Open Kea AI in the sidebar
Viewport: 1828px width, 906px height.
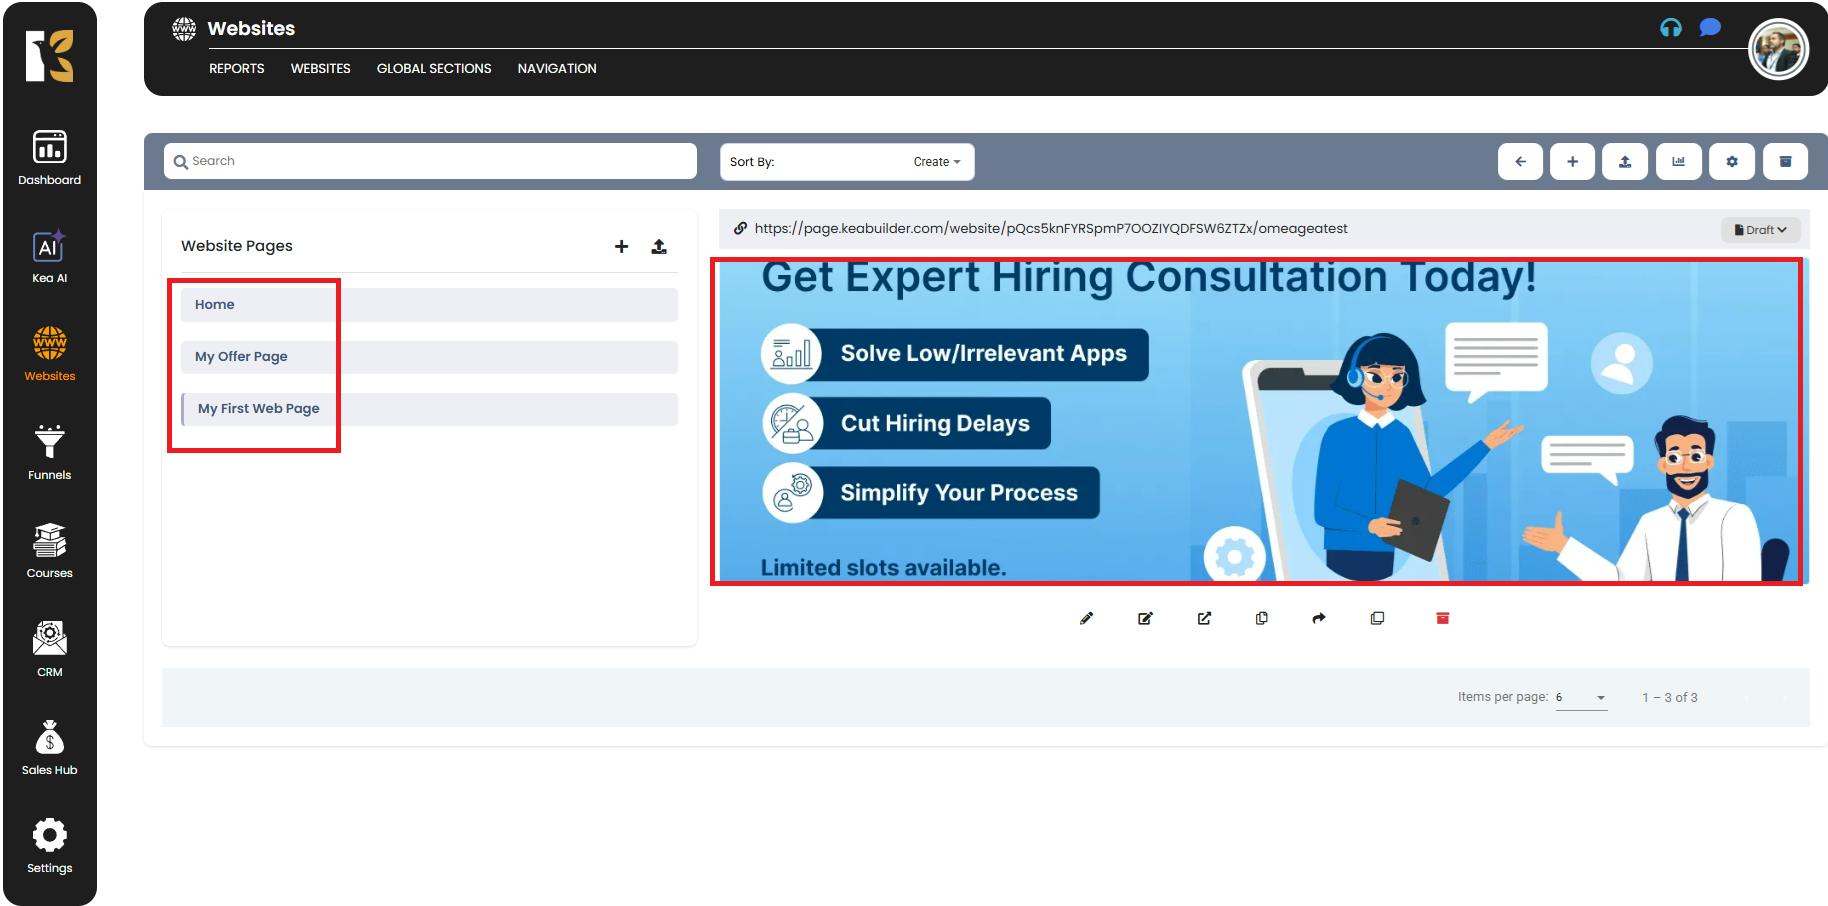pyautogui.click(x=49, y=256)
